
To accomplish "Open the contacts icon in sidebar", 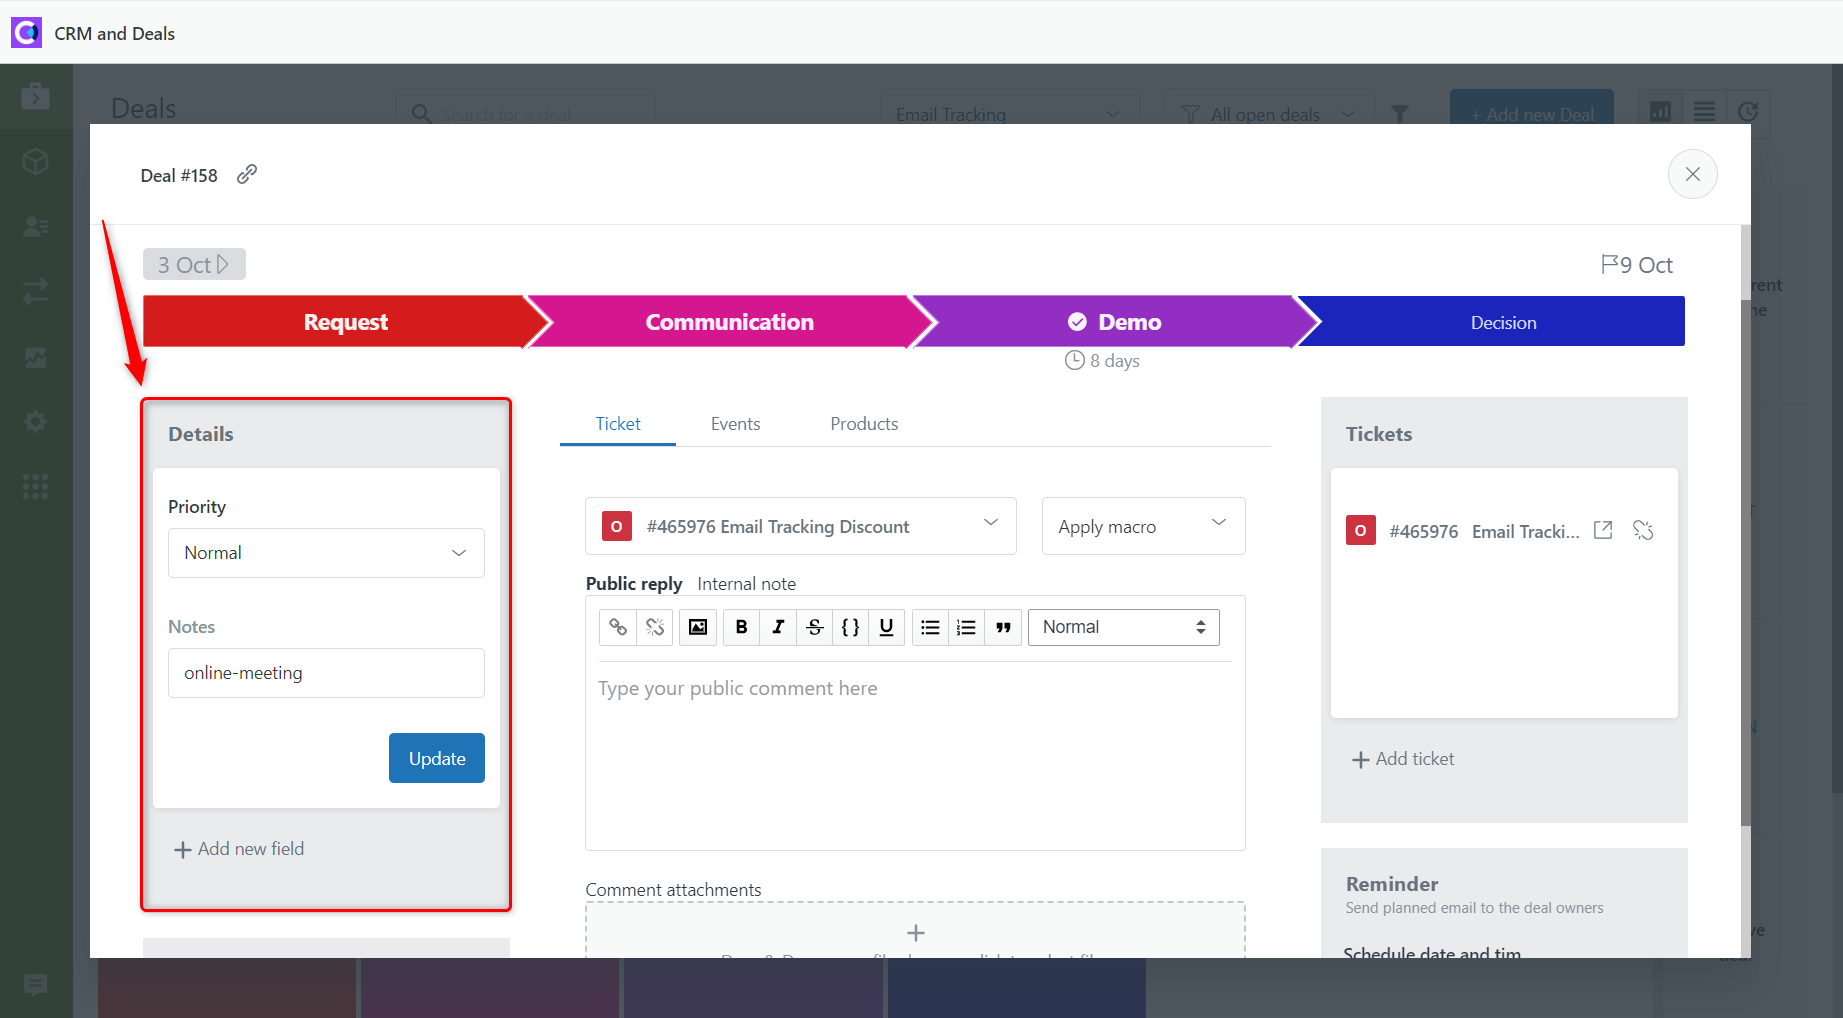I will click(x=35, y=226).
